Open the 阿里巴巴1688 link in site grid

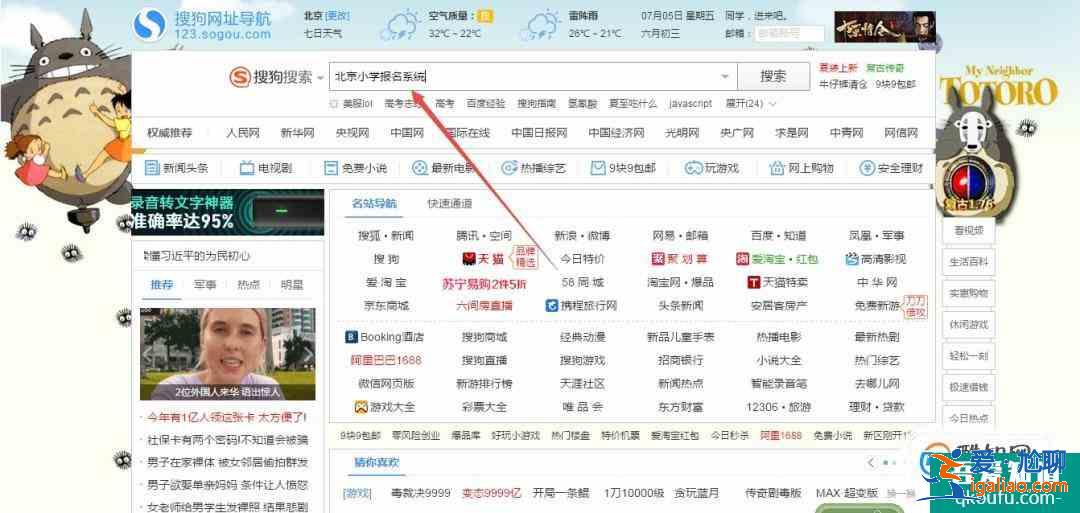[386, 360]
